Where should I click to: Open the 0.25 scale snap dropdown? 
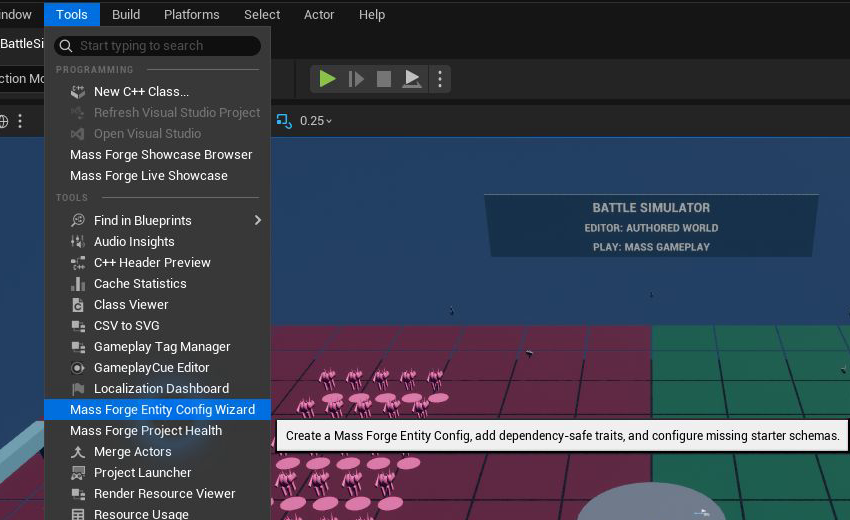click(x=315, y=121)
